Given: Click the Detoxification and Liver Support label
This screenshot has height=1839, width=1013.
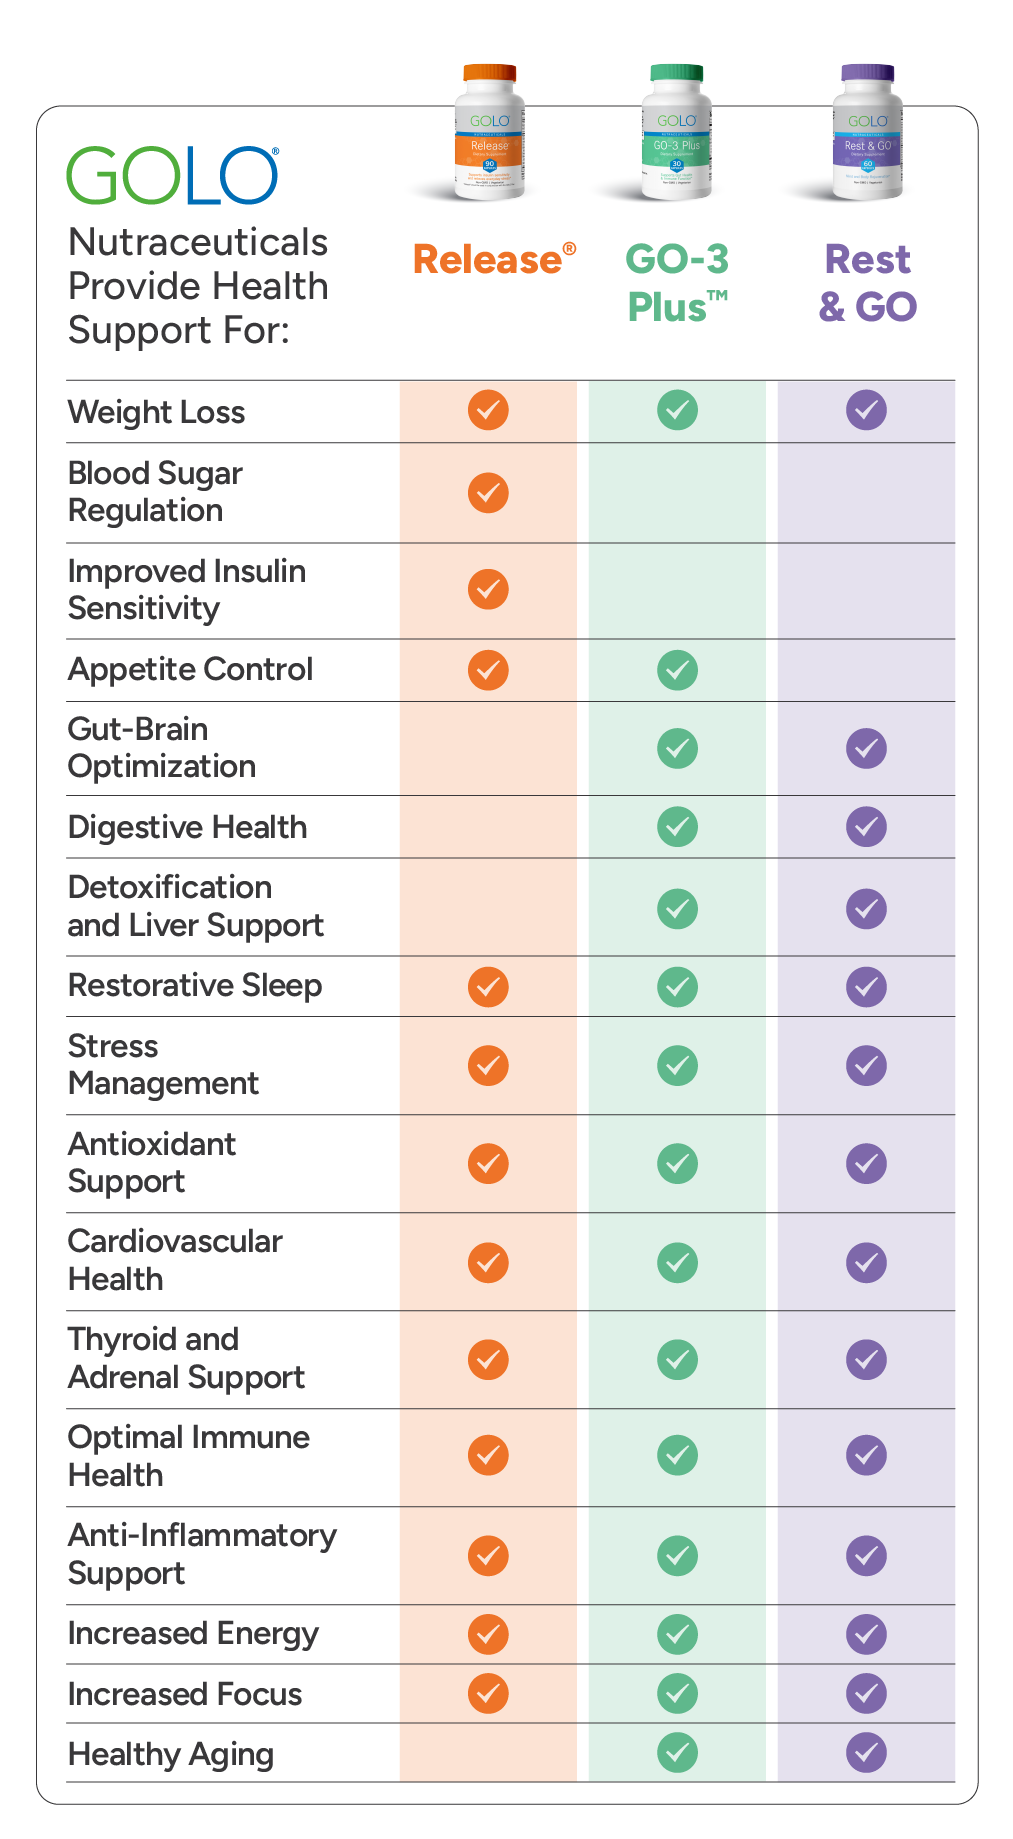Looking at the screenshot, I should pos(196,906).
